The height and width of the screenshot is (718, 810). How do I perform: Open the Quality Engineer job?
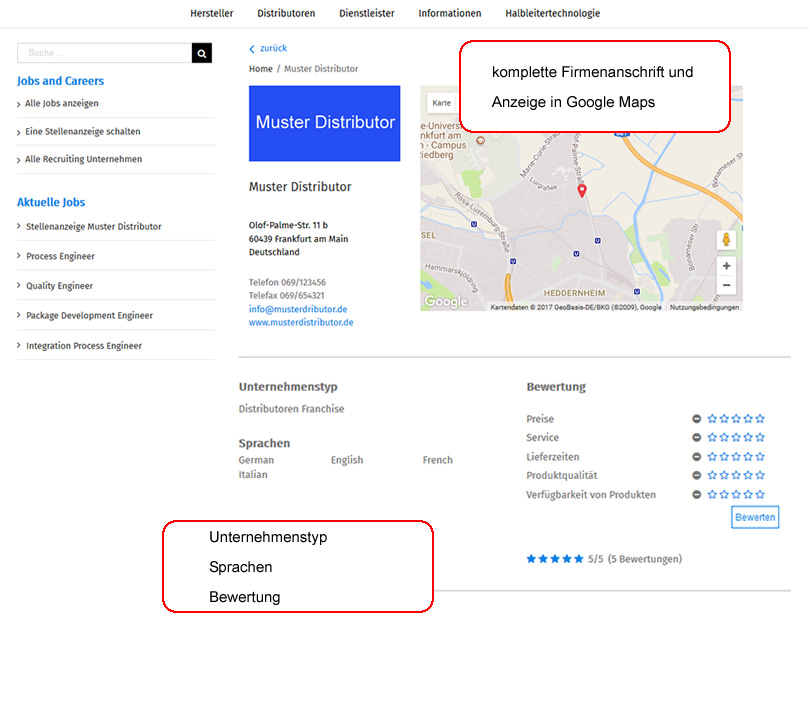tap(59, 286)
